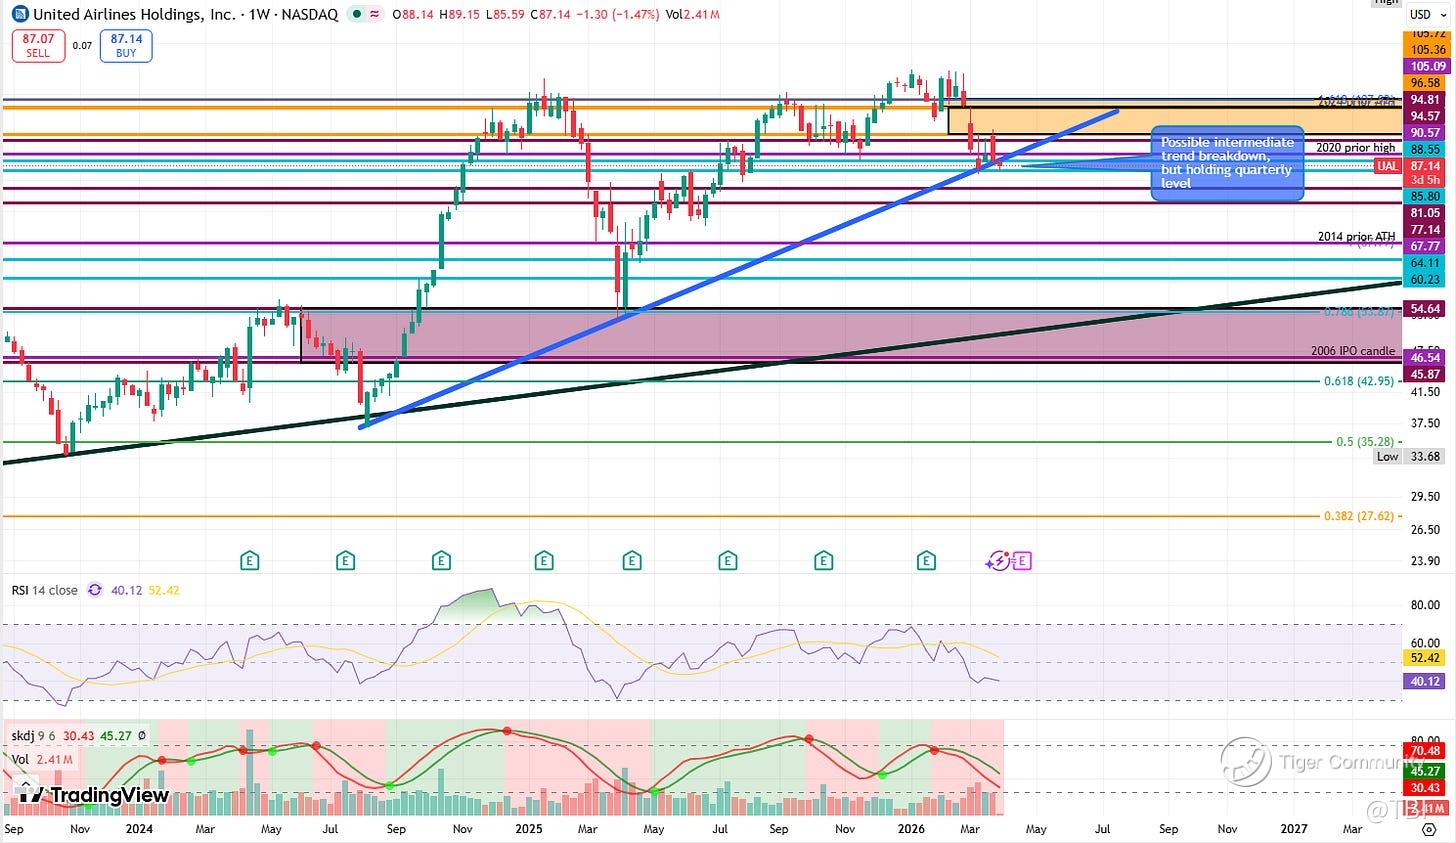
Task: Click the Ø symbol in the skdj legend
Action: [141, 736]
